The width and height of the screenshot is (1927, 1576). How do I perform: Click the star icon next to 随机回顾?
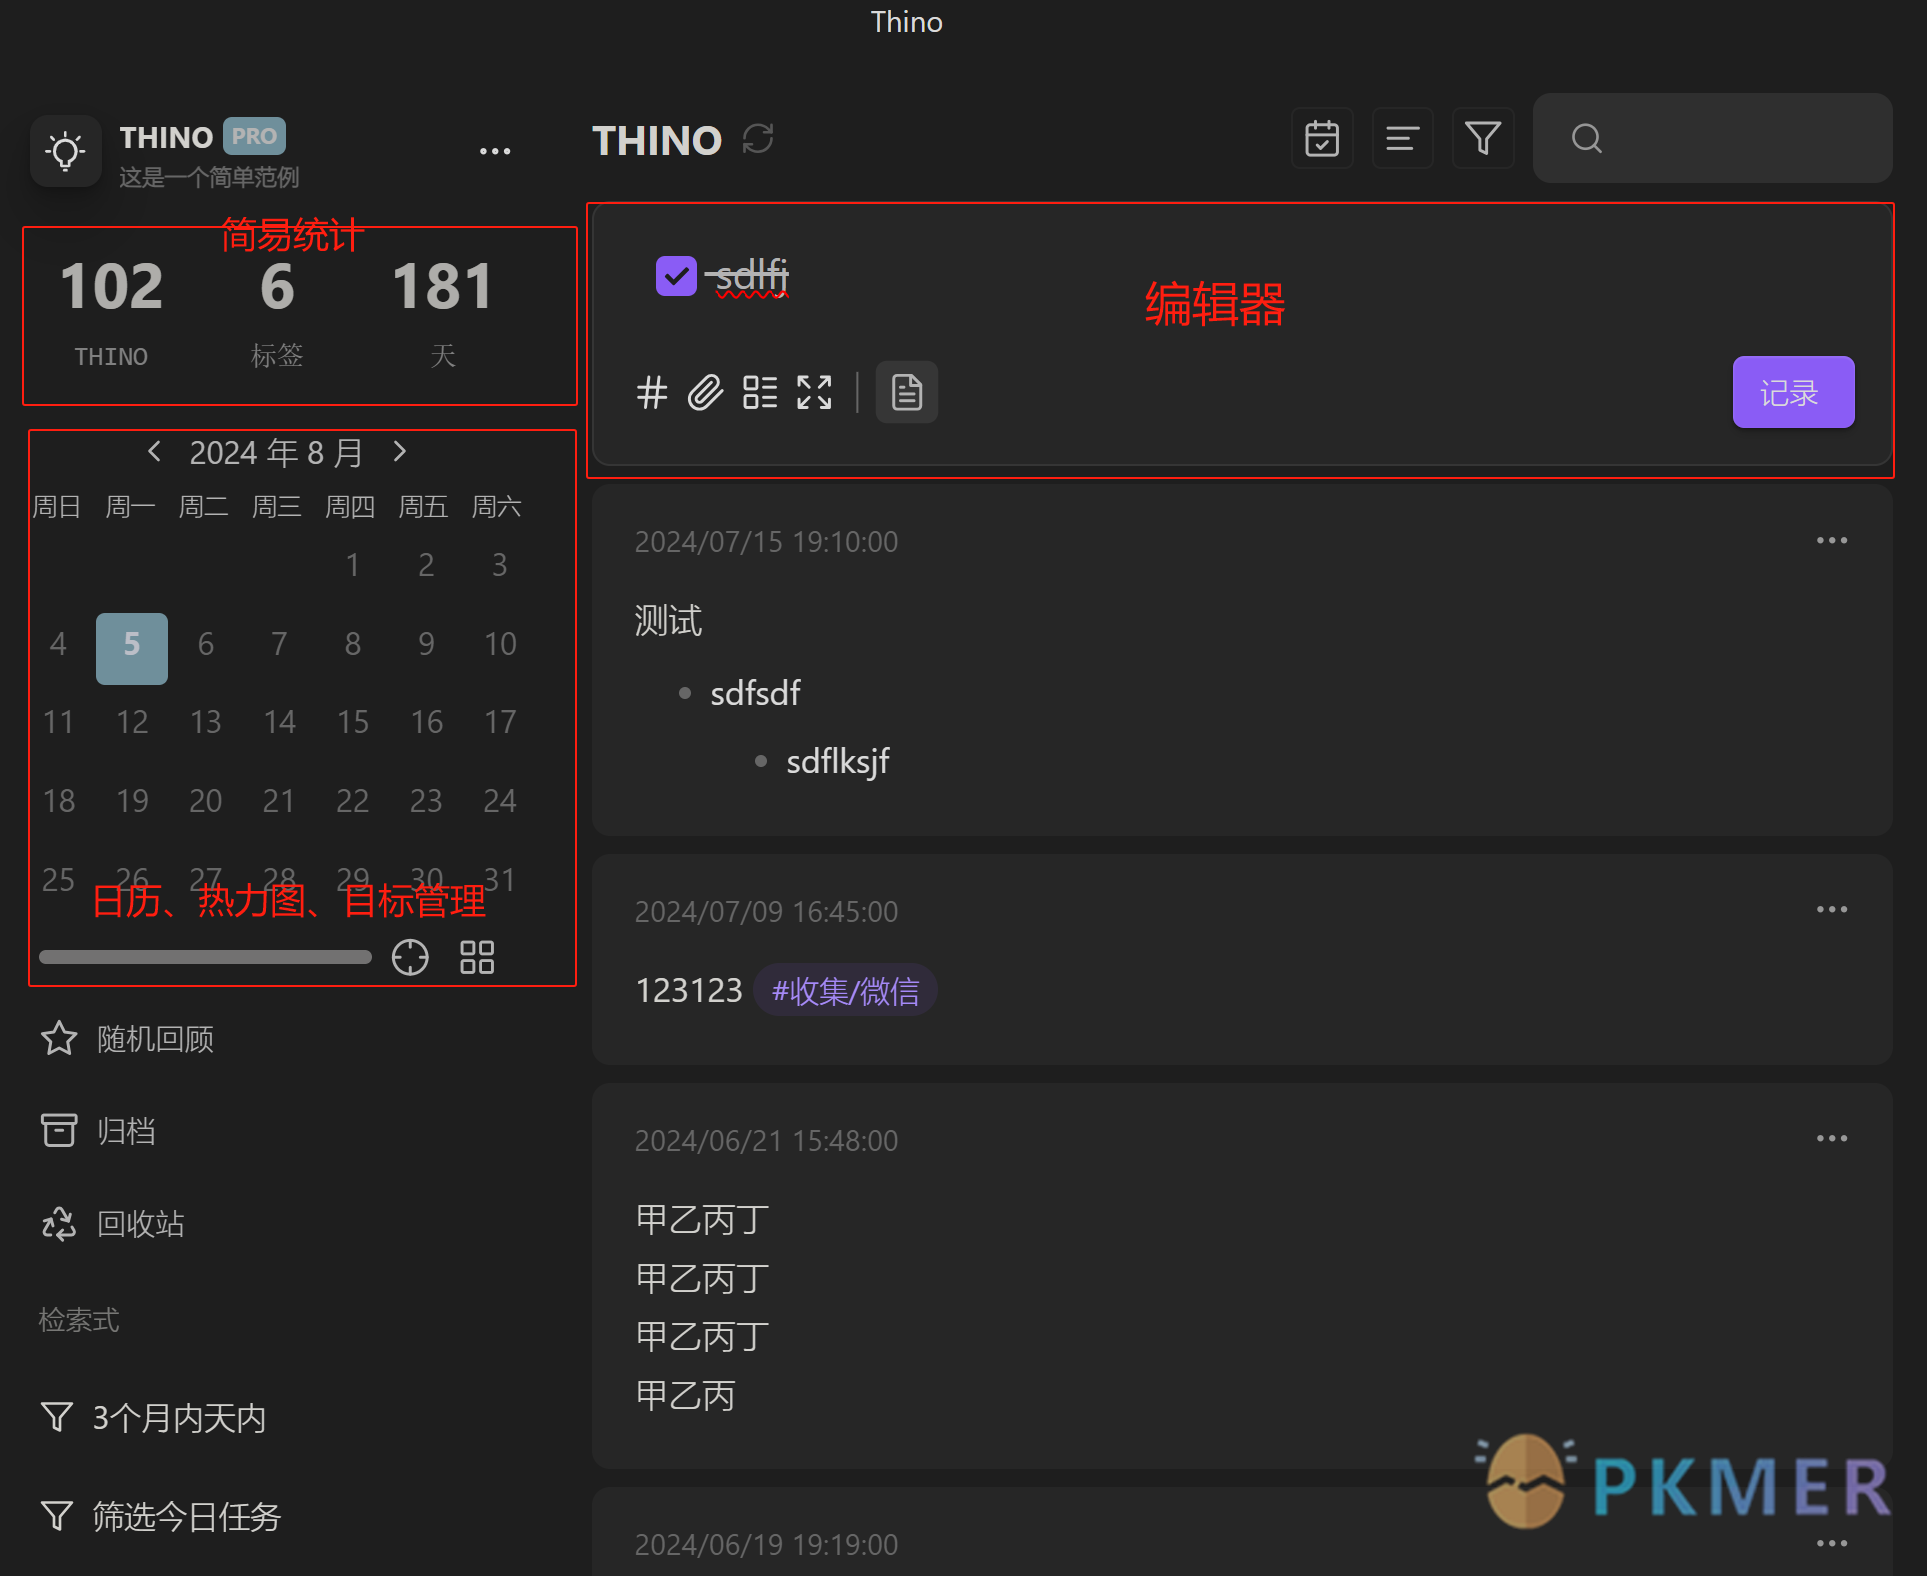tap(59, 1039)
